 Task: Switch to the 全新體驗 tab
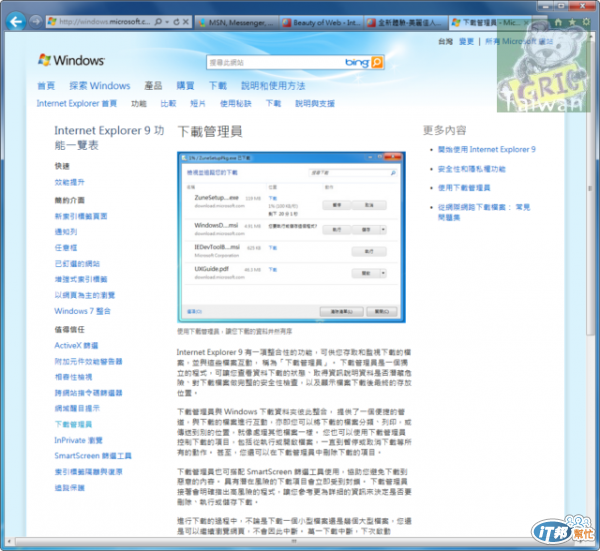pyautogui.click(x=406, y=23)
